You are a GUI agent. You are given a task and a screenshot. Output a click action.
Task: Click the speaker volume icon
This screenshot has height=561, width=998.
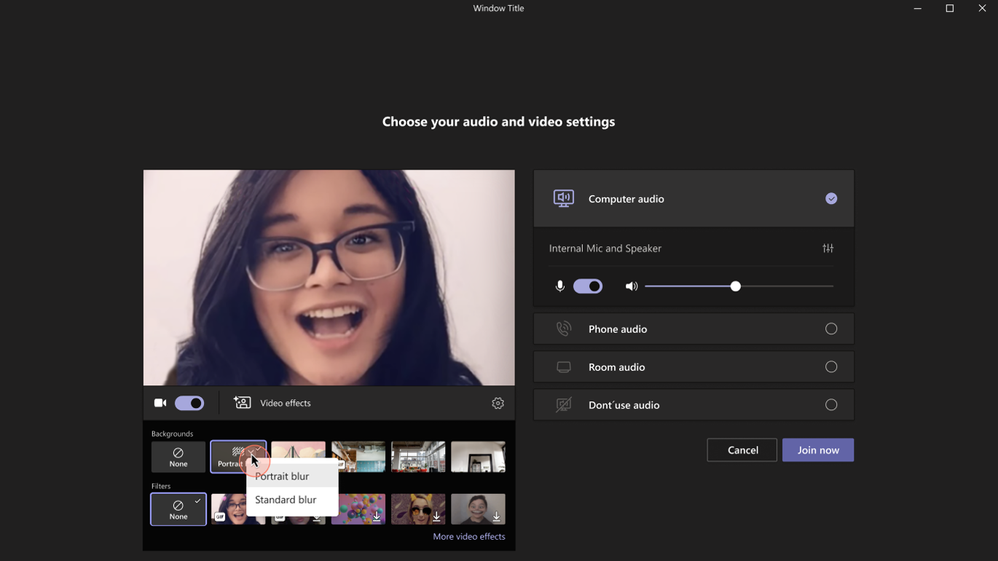coord(631,287)
